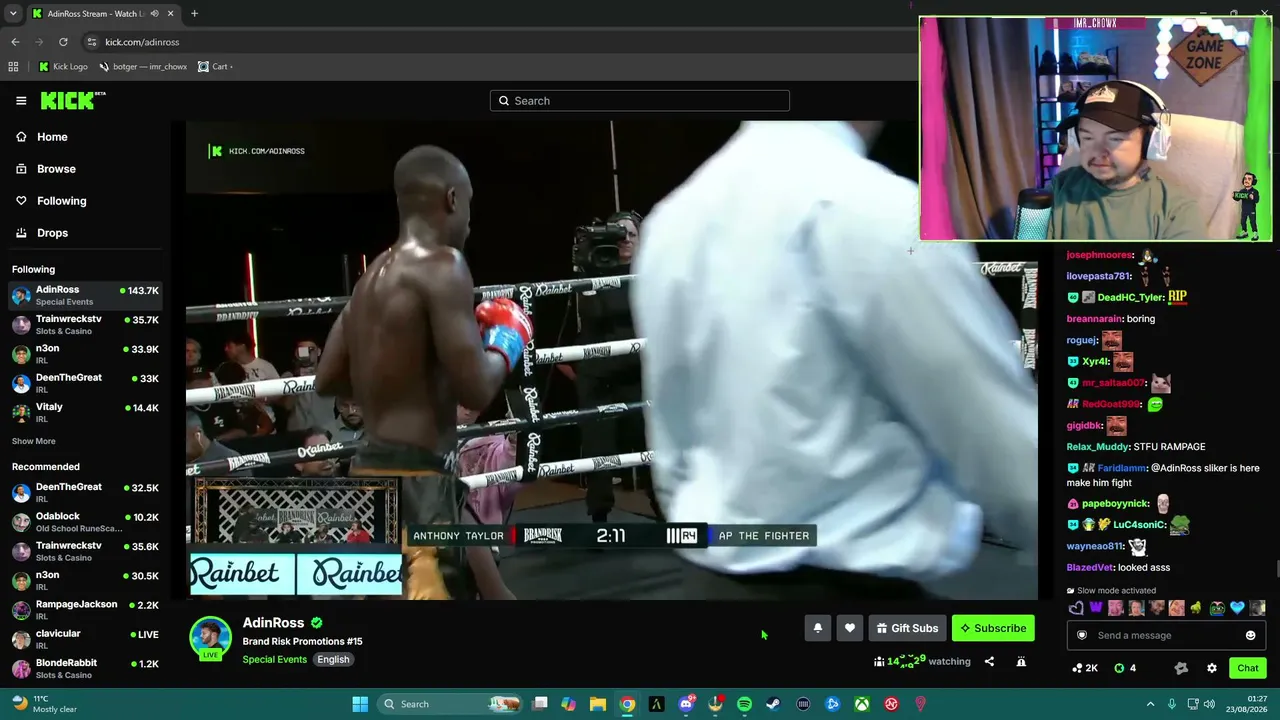This screenshot has width=1280, height=720.
Task: Open Discord from the taskbar
Action: (686, 704)
